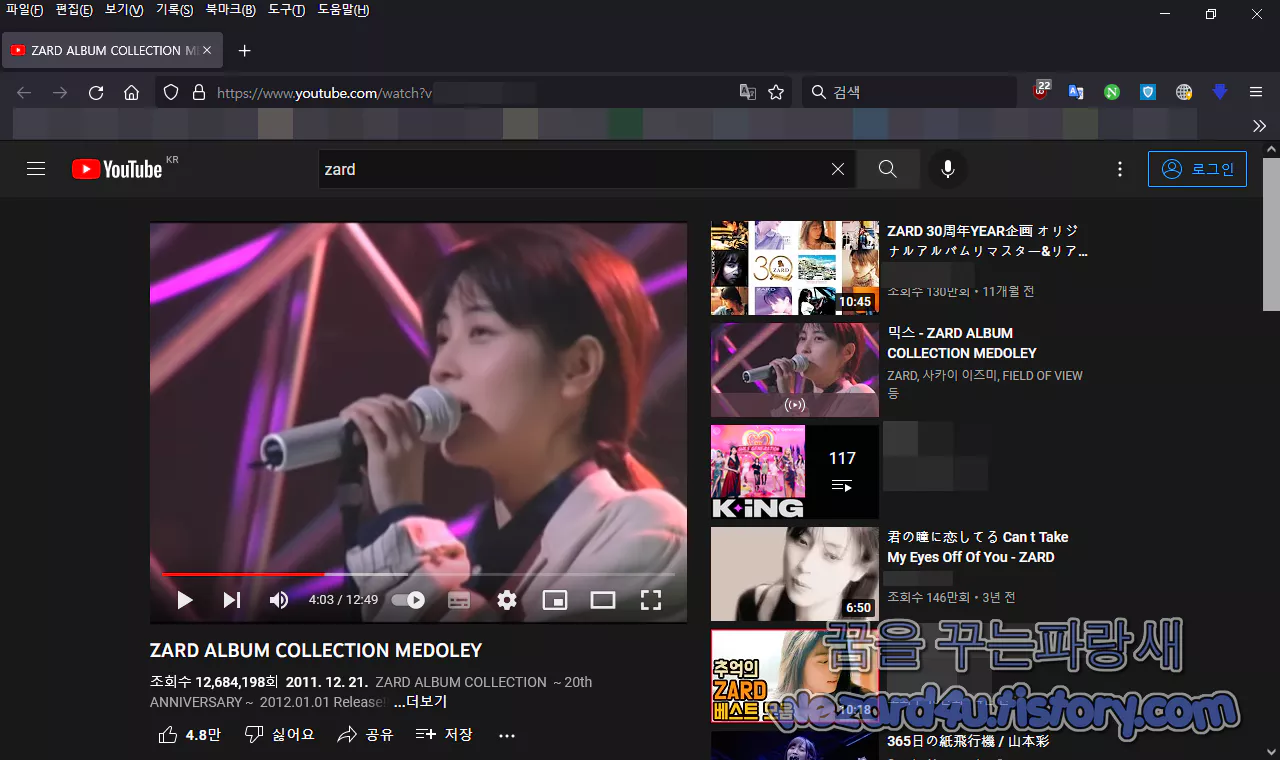Open 파일(F) menu
1280x760 pixels.
point(25,10)
